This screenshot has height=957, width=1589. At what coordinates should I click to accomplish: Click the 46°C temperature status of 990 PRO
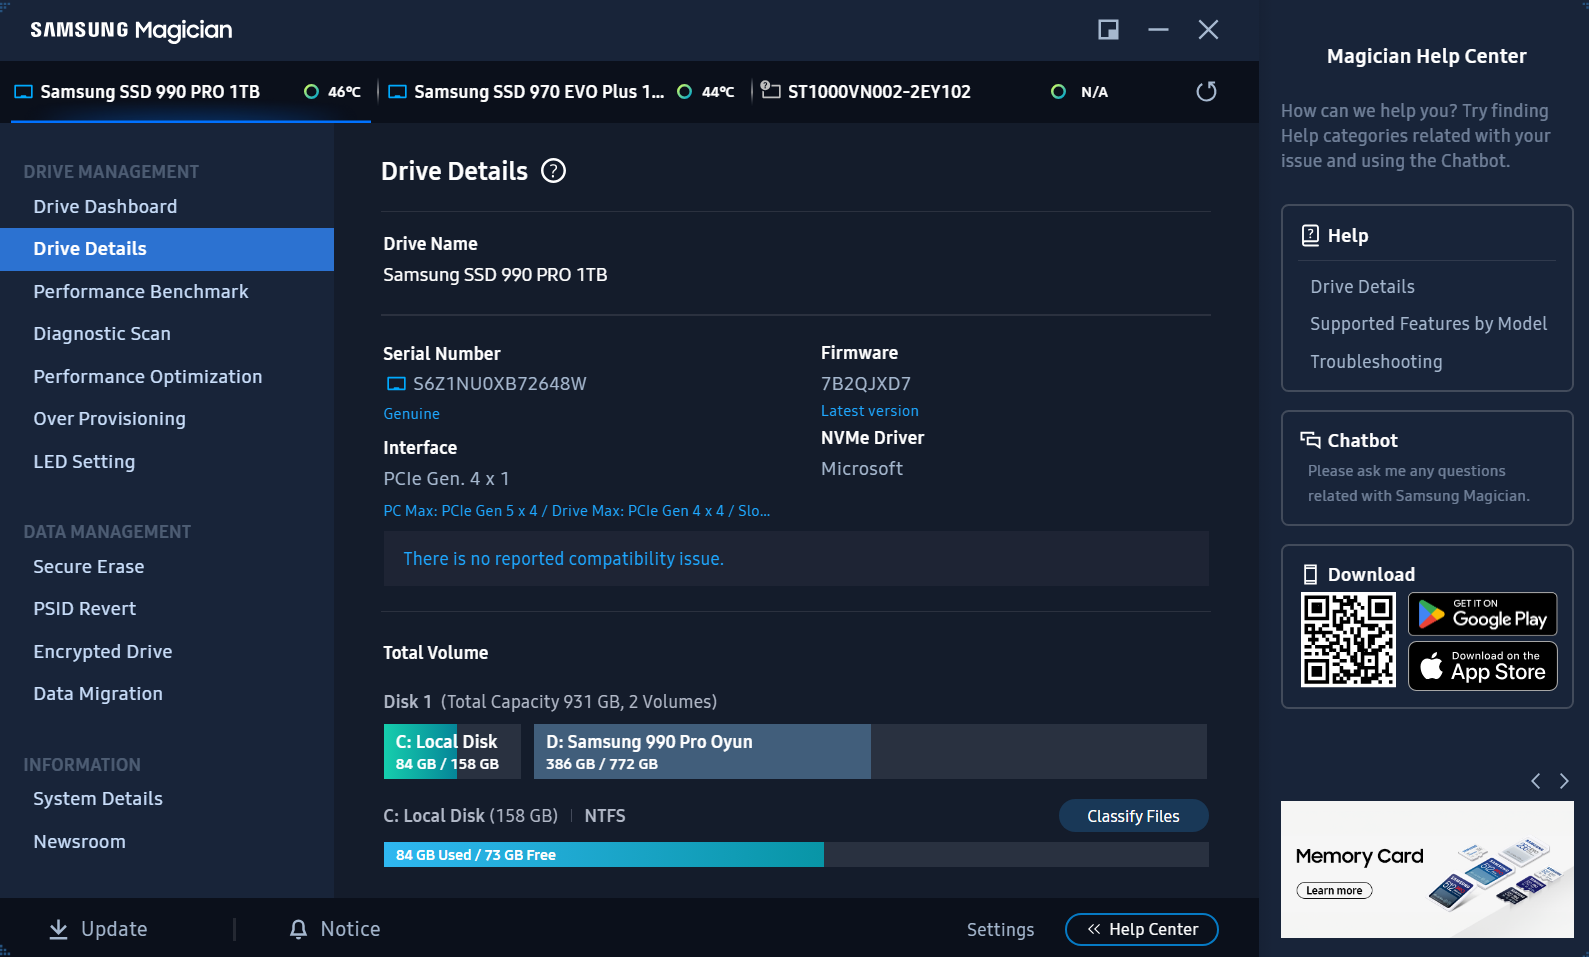333,92
